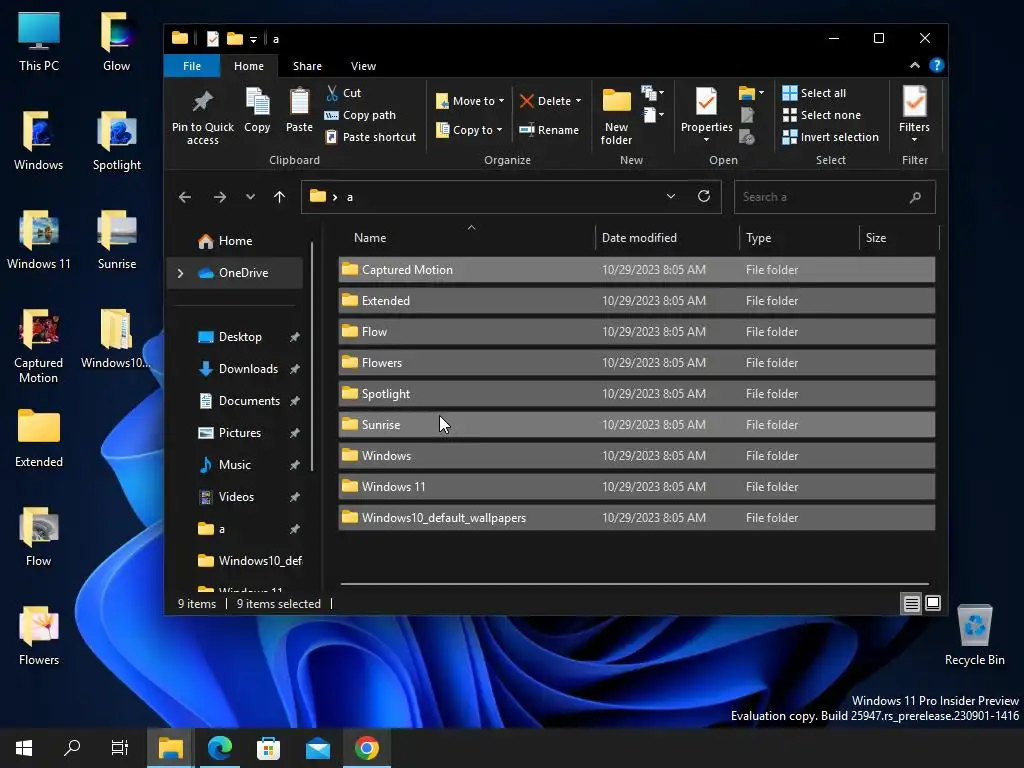Switch to the View ribbon tab
This screenshot has height=768, width=1024.
[363, 66]
